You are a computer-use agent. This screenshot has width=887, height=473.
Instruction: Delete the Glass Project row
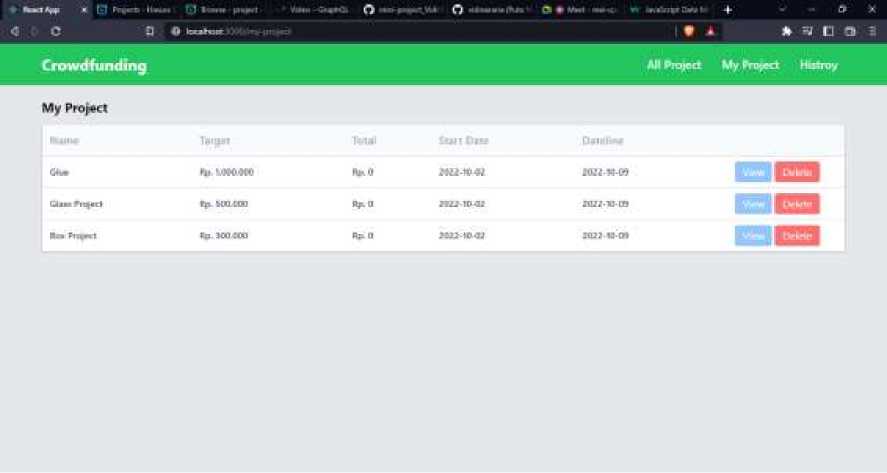click(x=797, y=204)
